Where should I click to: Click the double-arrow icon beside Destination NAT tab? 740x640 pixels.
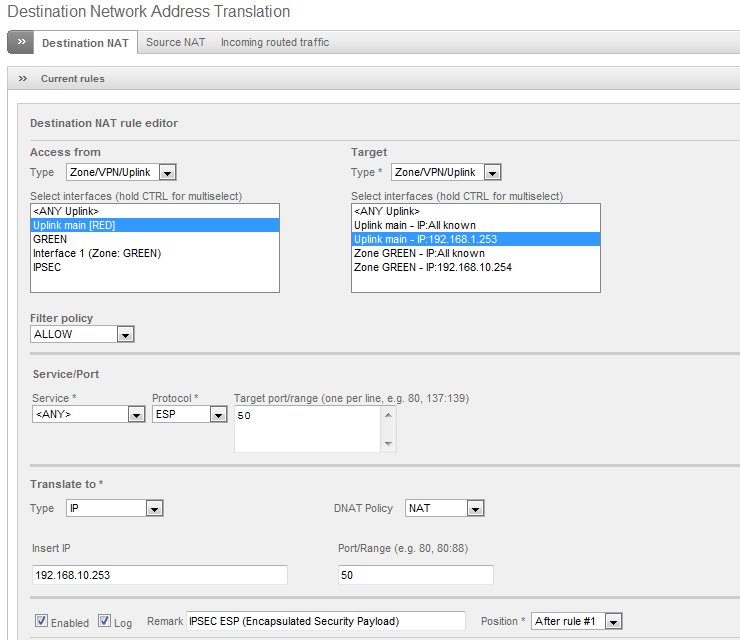(x=21, y=42)
